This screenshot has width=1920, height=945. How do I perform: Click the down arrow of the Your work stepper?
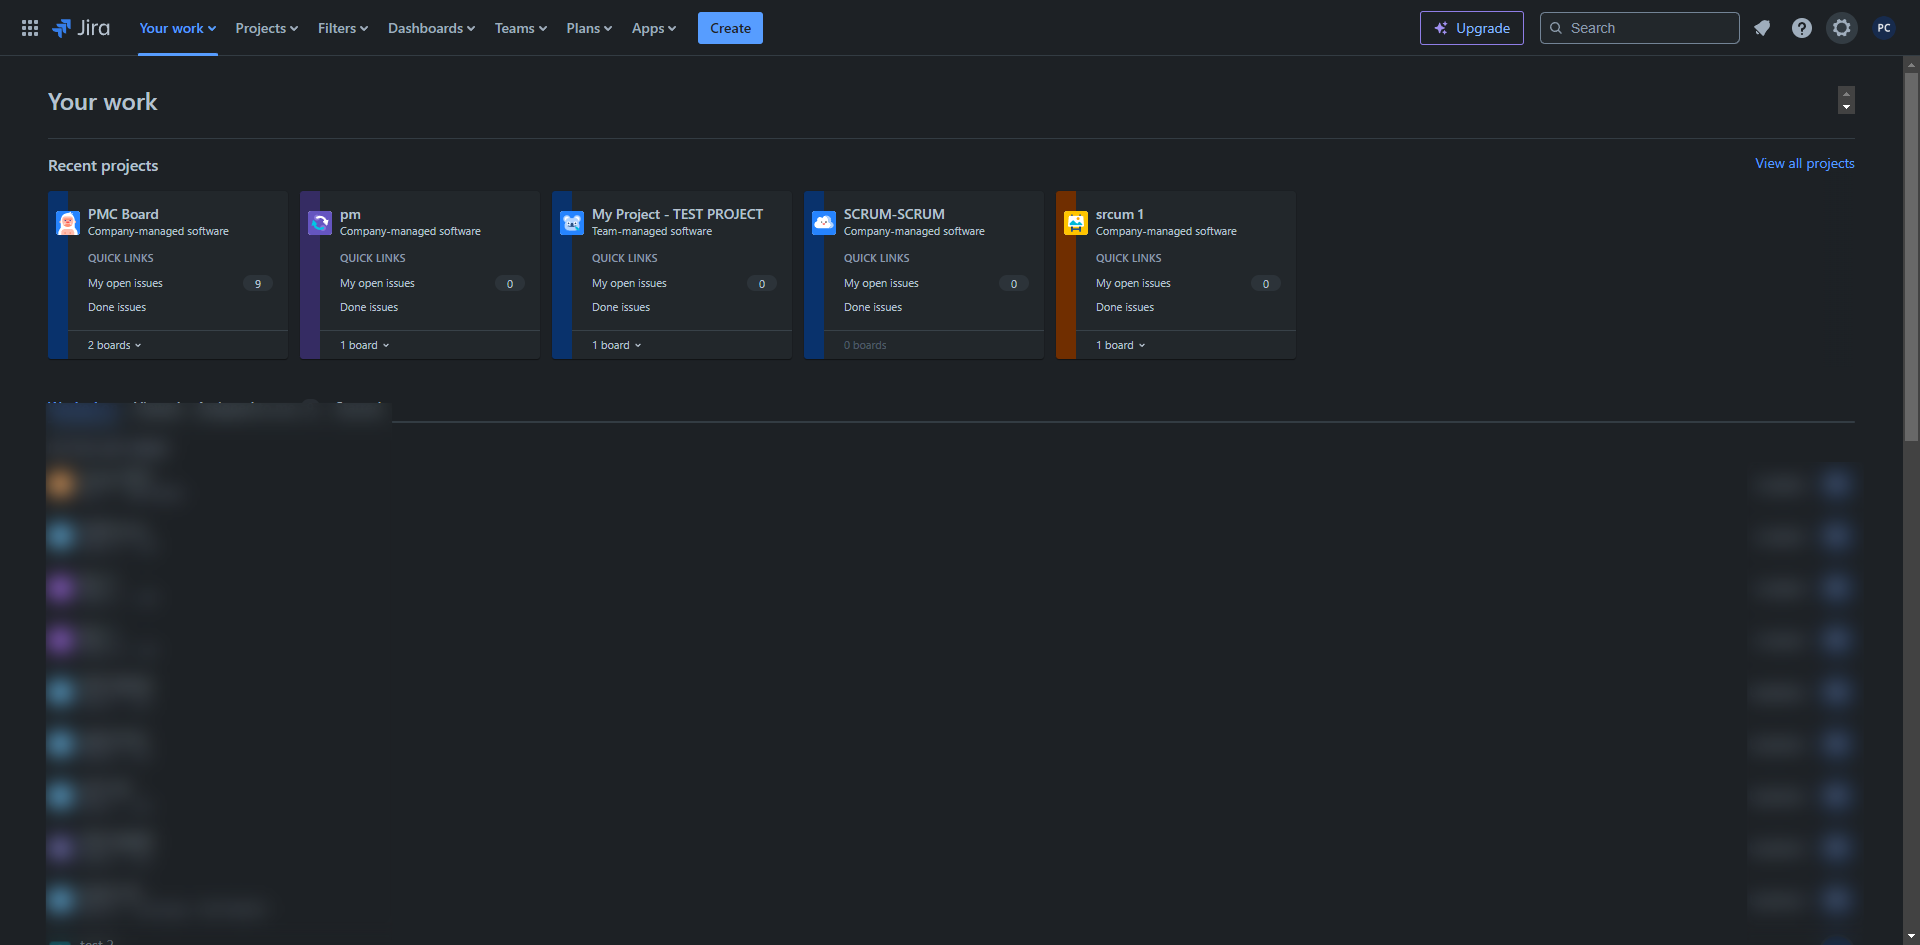pyautogui.click(x=1846, y=107)
